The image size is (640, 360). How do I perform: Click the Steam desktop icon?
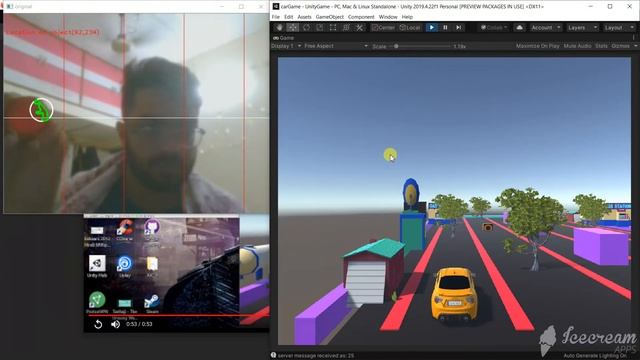(x=152, y=304)
